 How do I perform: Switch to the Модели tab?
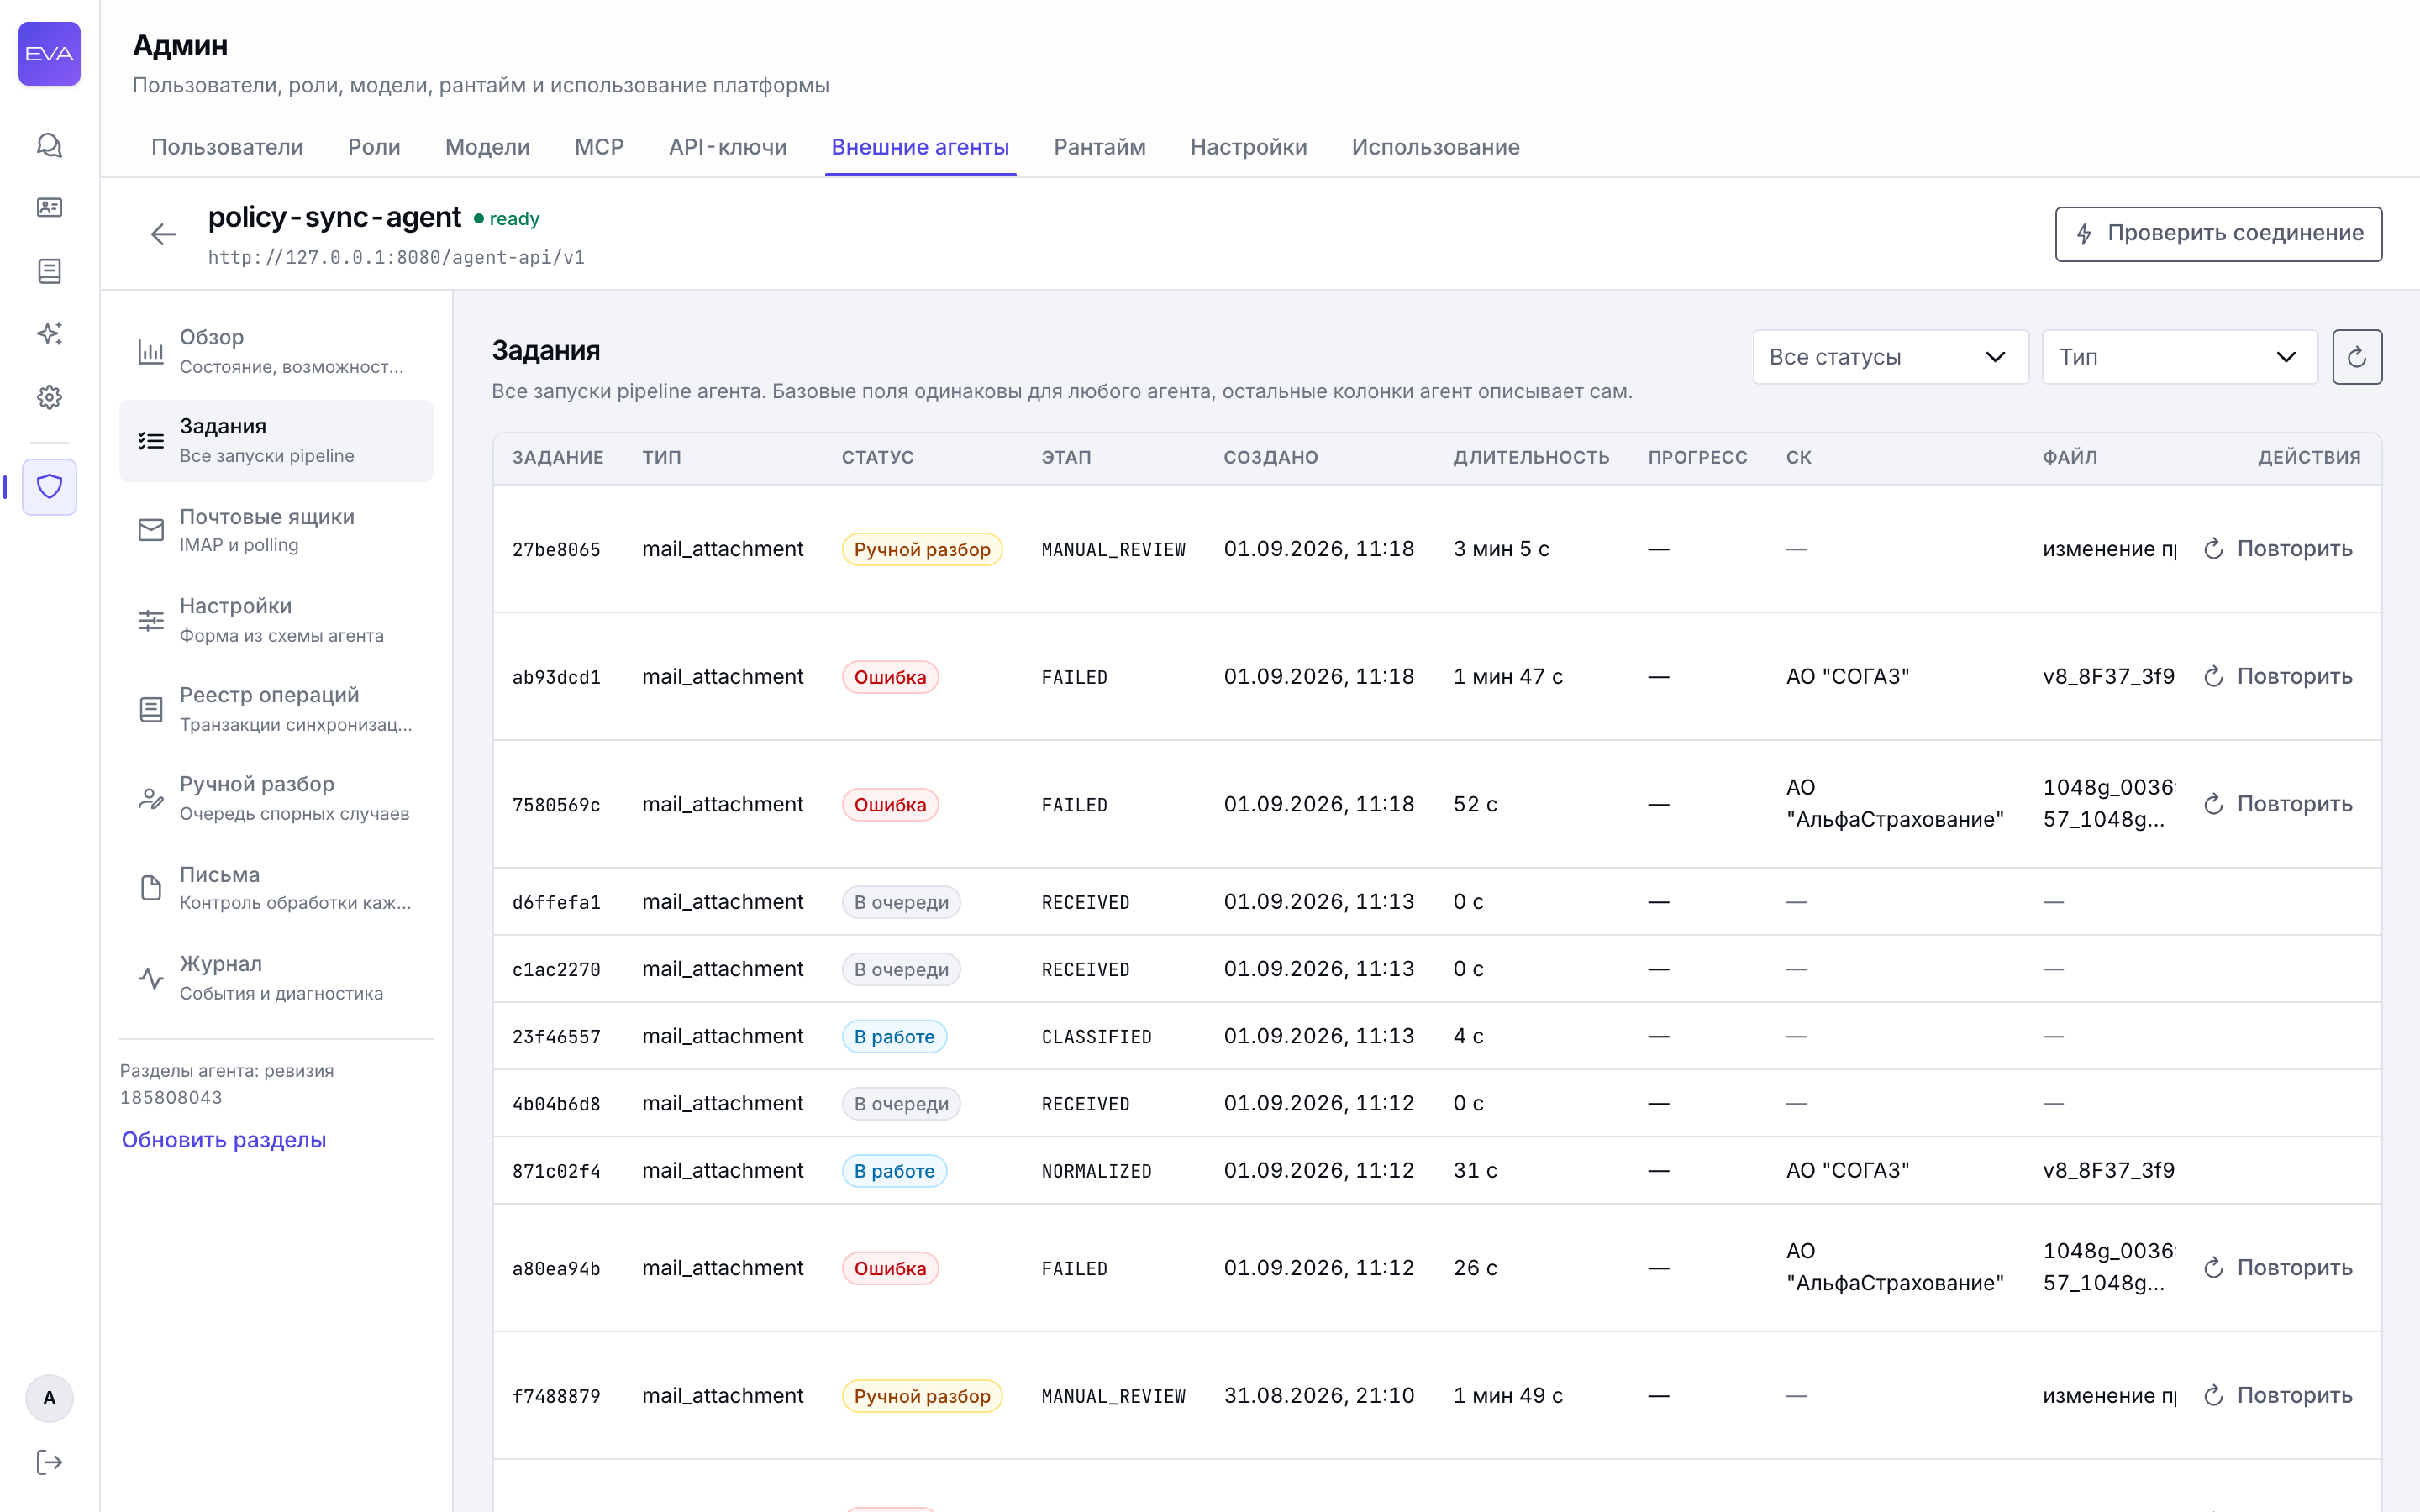487,147
